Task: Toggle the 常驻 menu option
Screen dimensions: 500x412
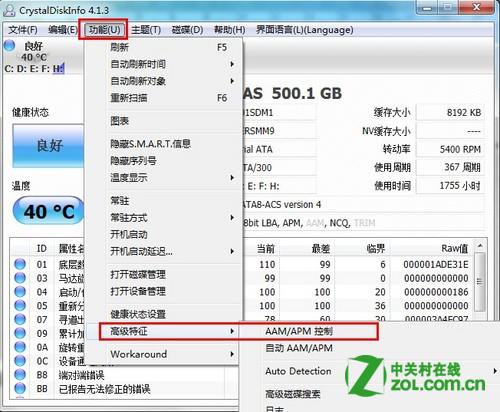Action: pyautogui.click(x=163, y=201)
